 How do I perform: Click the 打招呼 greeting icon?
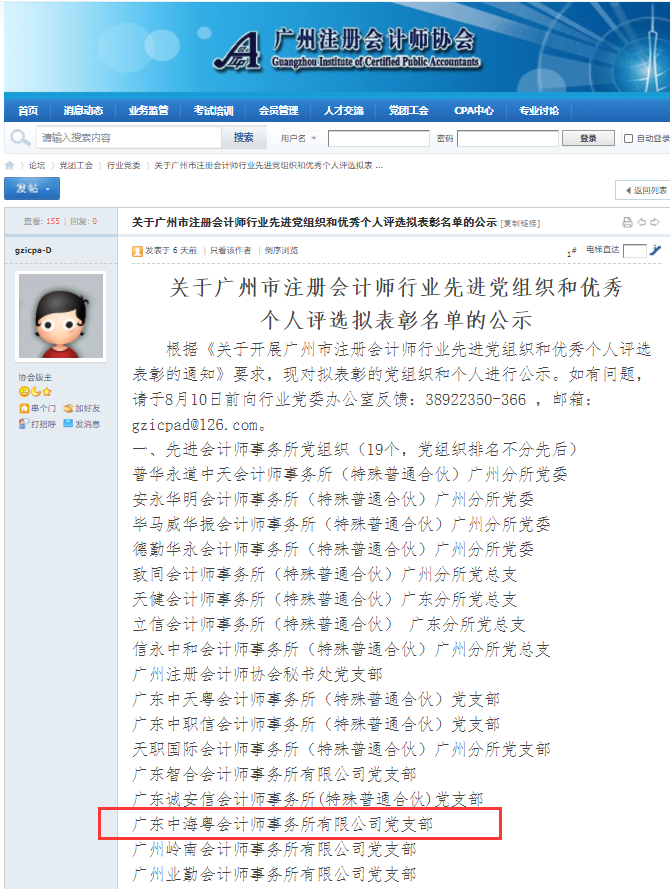coord(24,424)
